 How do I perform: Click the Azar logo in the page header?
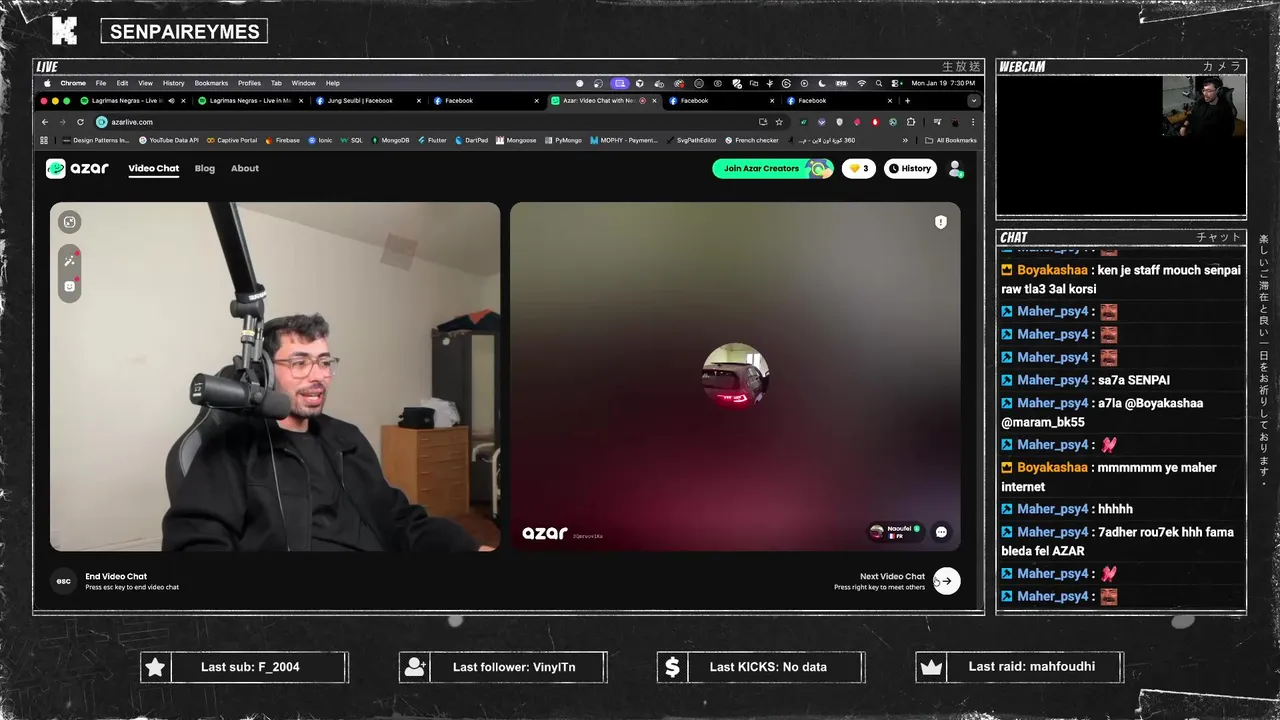77,168
